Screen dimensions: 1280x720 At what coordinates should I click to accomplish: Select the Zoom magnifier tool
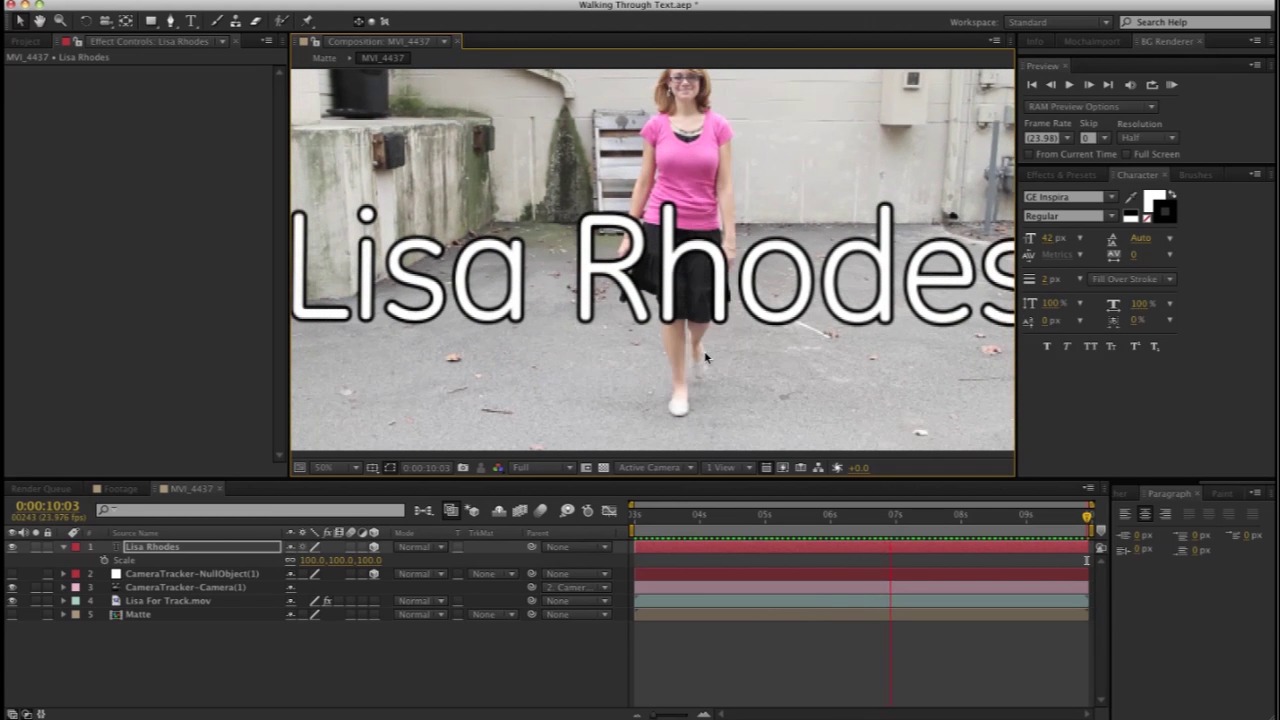60,21
